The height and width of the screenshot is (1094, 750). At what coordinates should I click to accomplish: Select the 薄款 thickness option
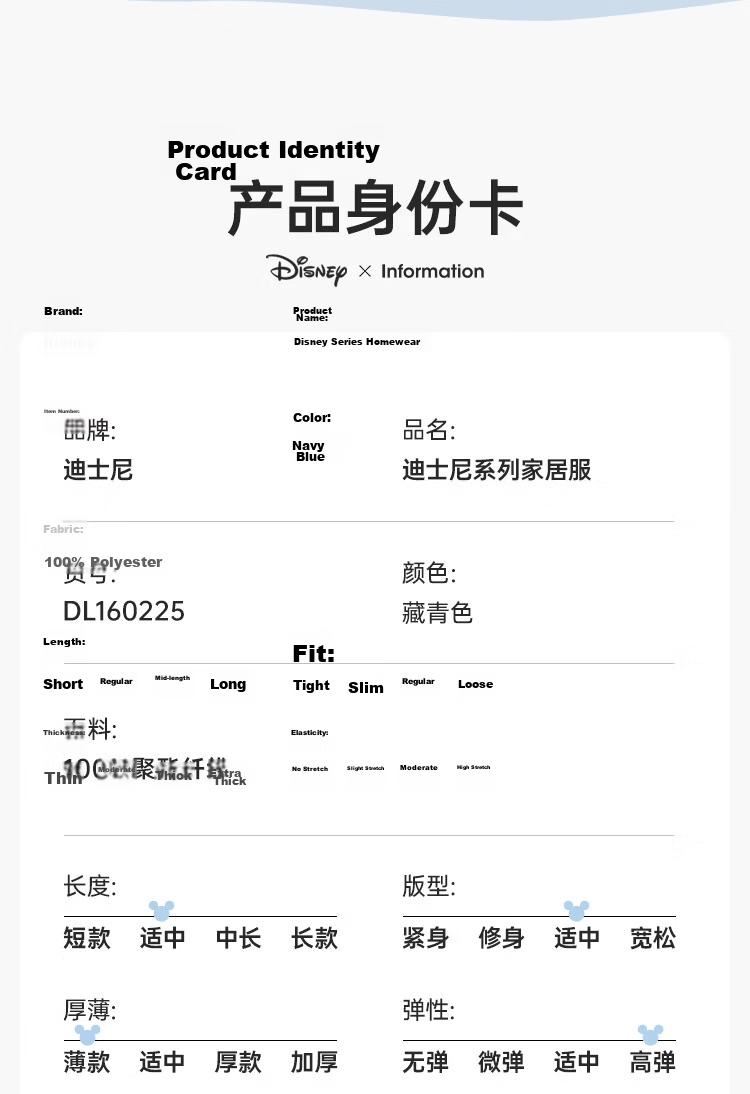(x=87, y=1062)
